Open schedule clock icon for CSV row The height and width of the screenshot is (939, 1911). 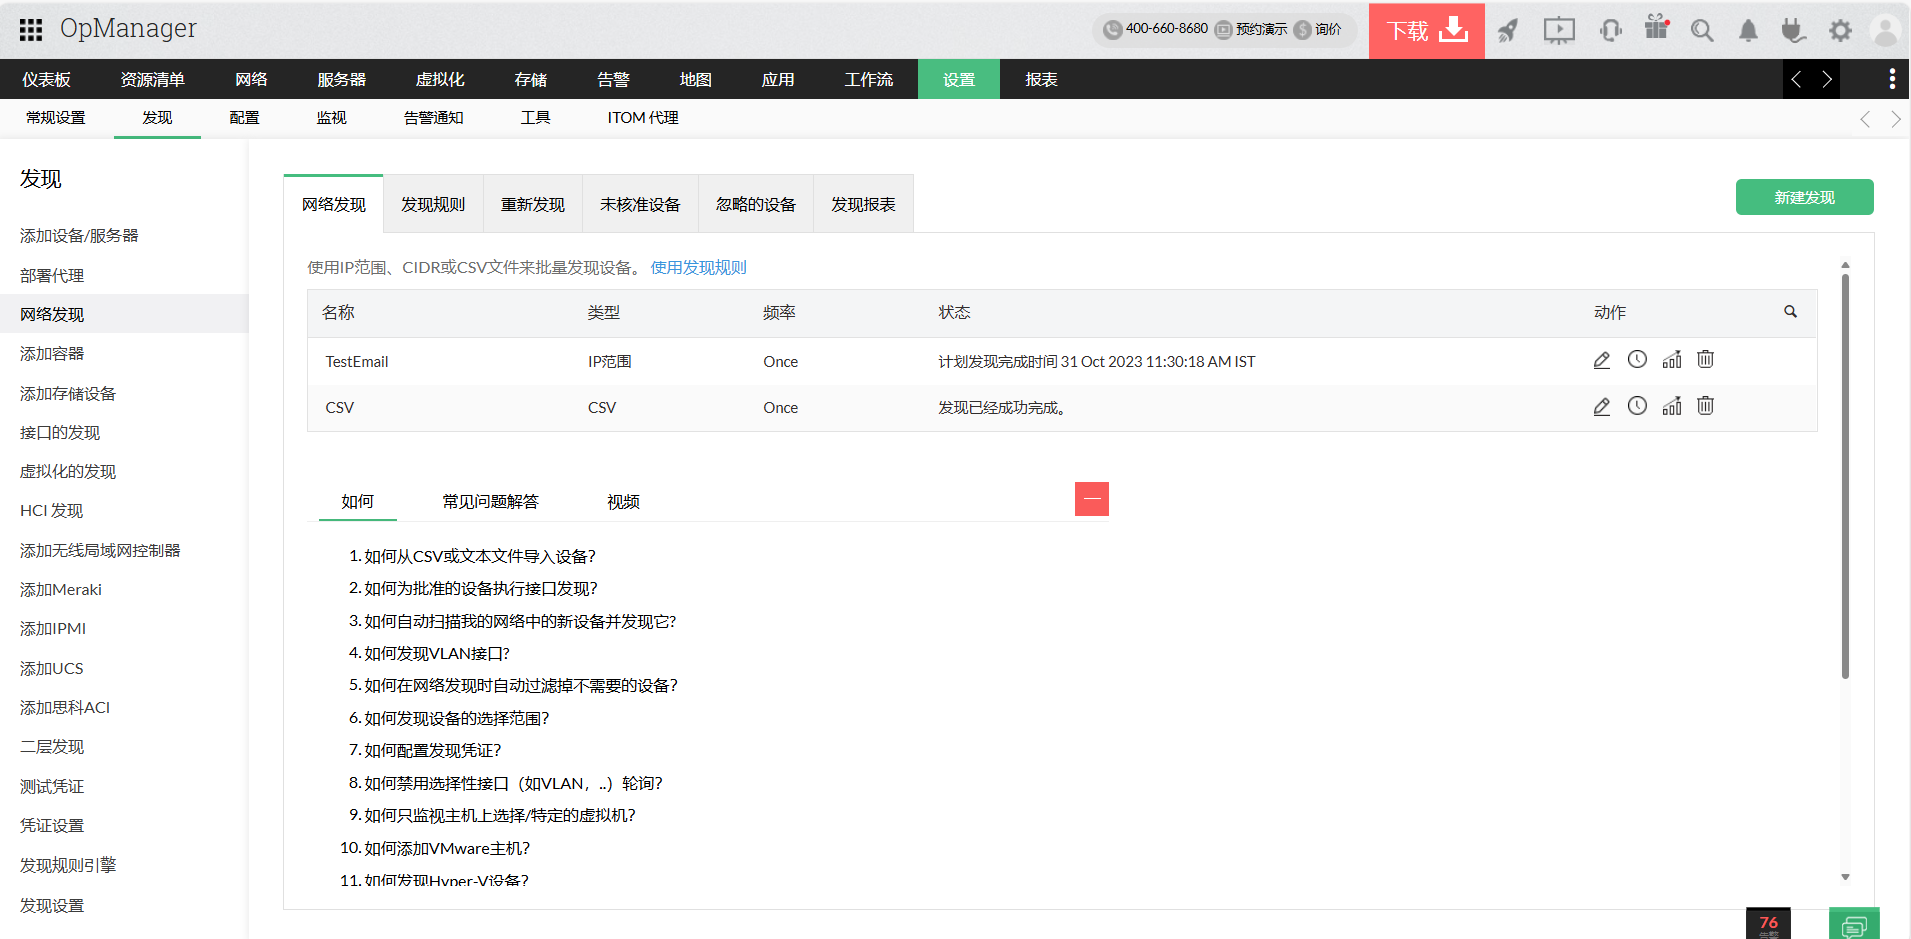(x=1637, y=406)
